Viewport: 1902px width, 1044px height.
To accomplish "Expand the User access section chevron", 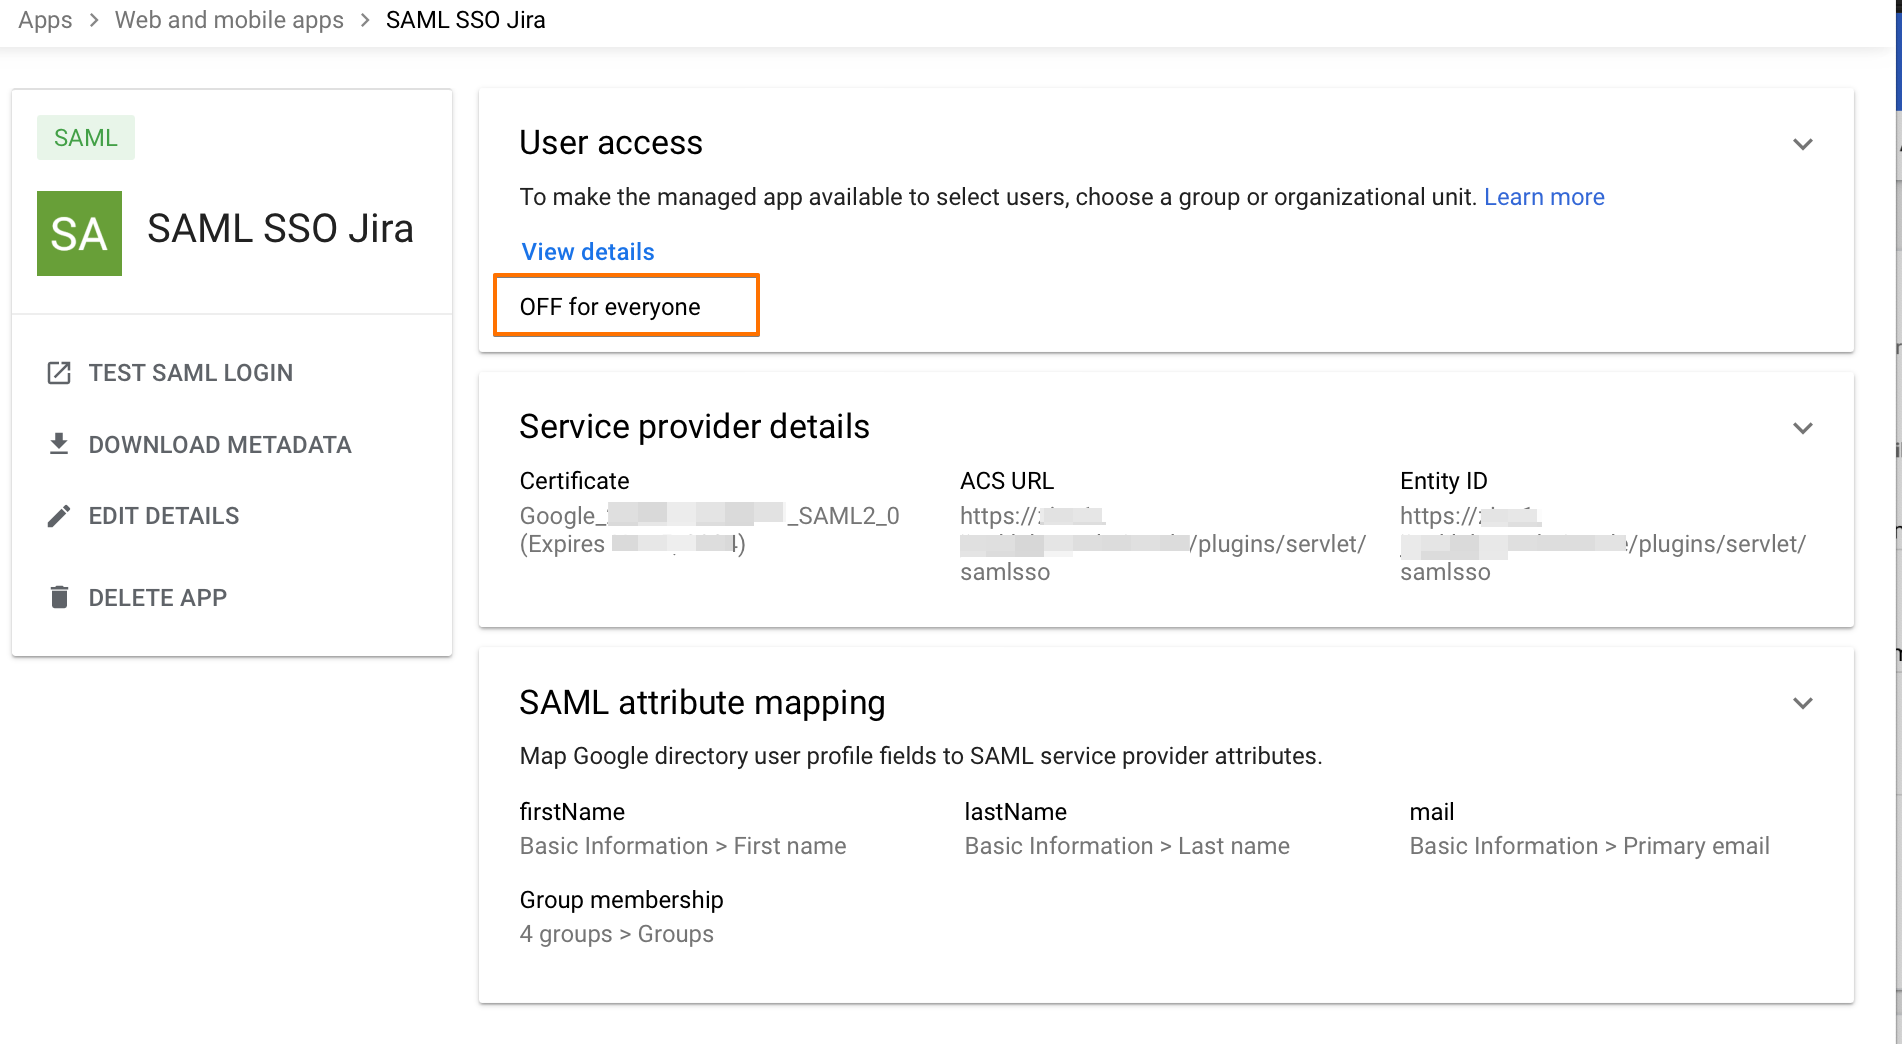I will 1802,144.
